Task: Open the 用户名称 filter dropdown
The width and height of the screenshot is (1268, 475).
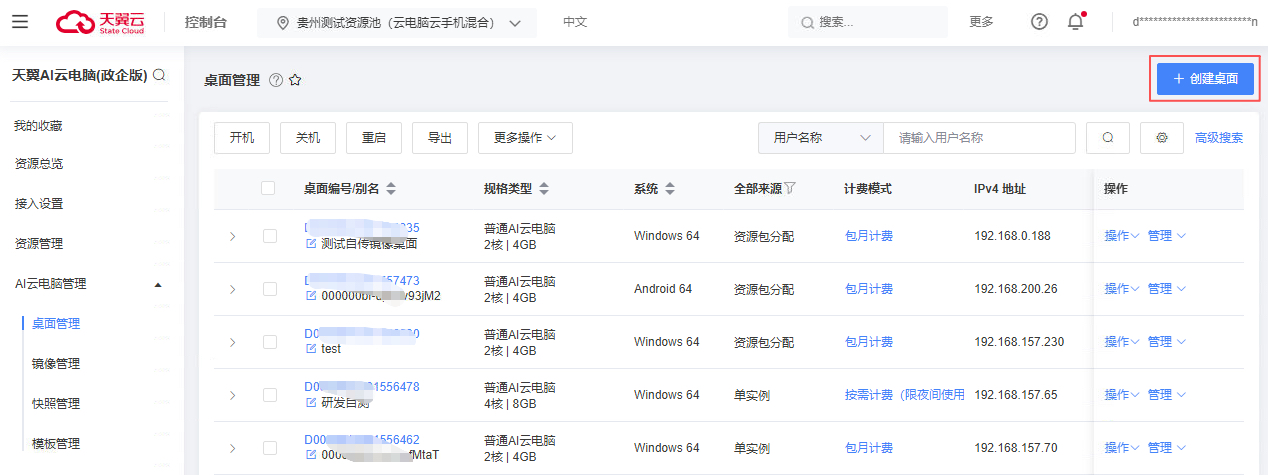Action: pos(821,138)
